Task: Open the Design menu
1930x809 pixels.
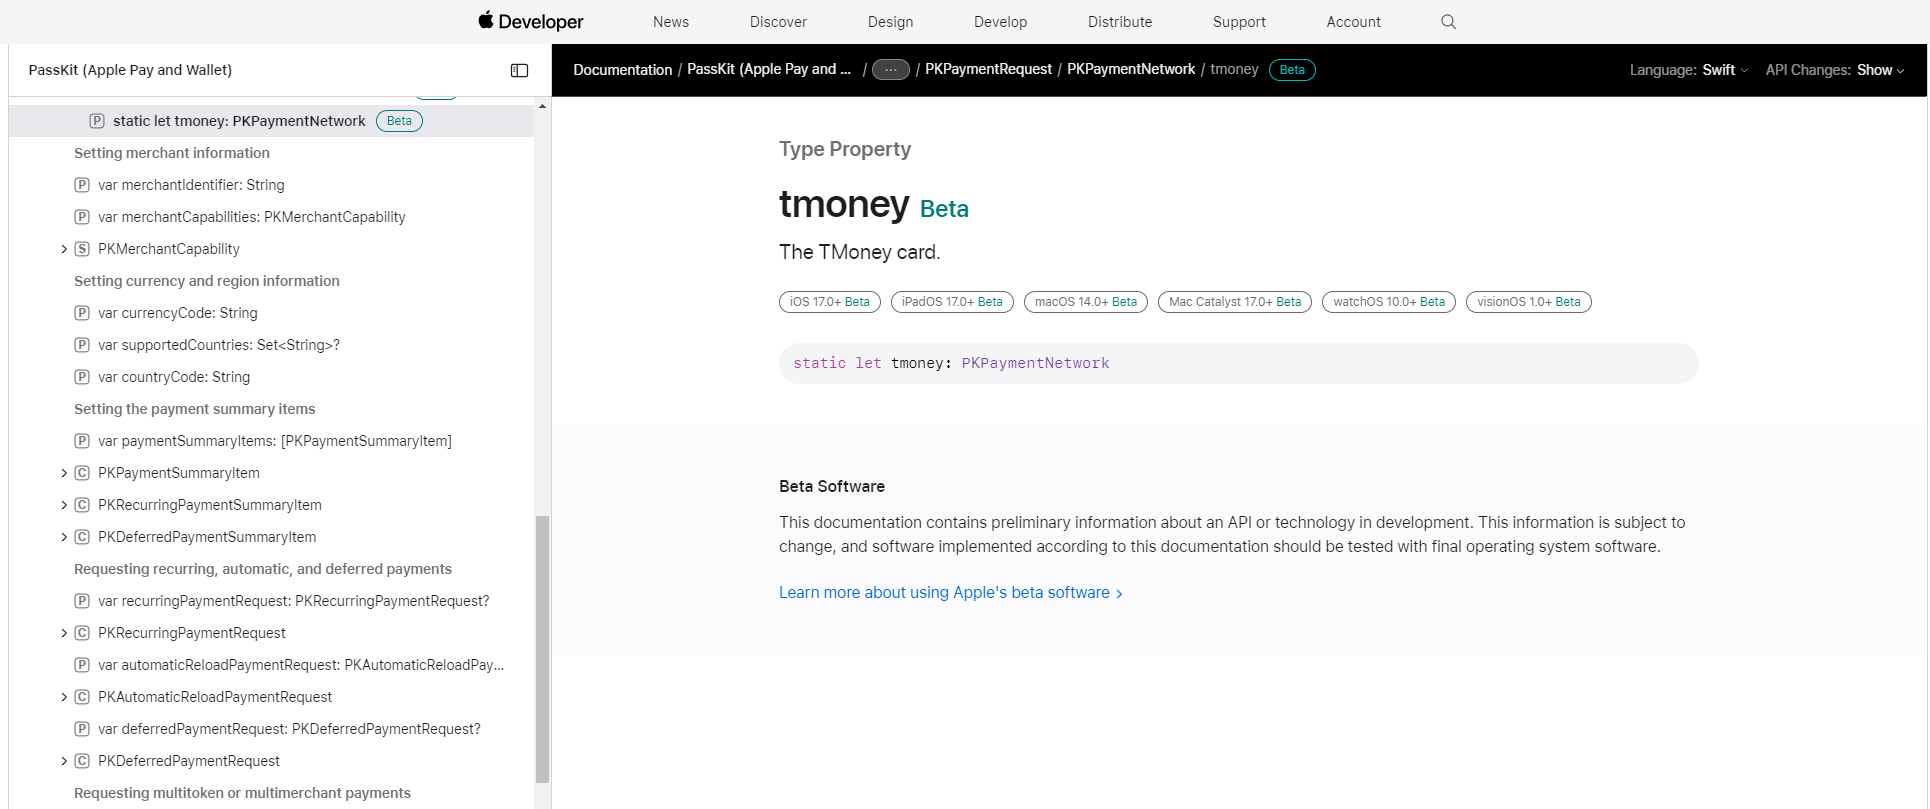Action: [890, 22]
